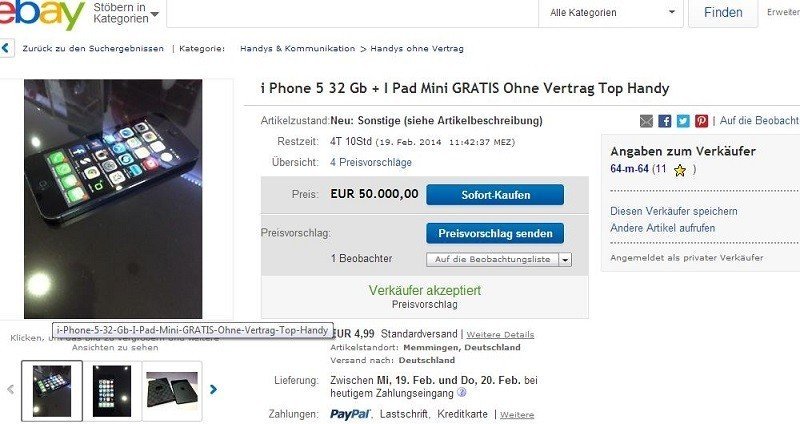Click the Finden search button
800x424 pixels.
click(723, 13)
